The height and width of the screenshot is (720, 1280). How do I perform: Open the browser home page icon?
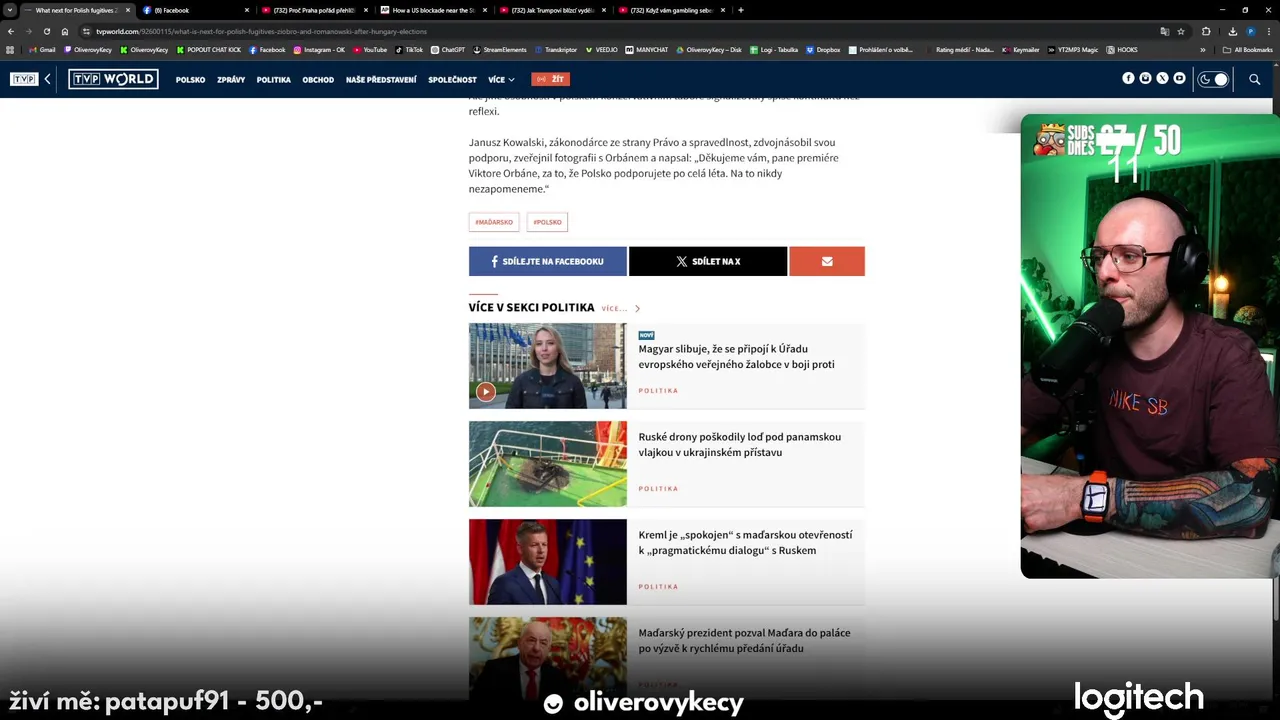pyautogui.click(x=65, y=31)
